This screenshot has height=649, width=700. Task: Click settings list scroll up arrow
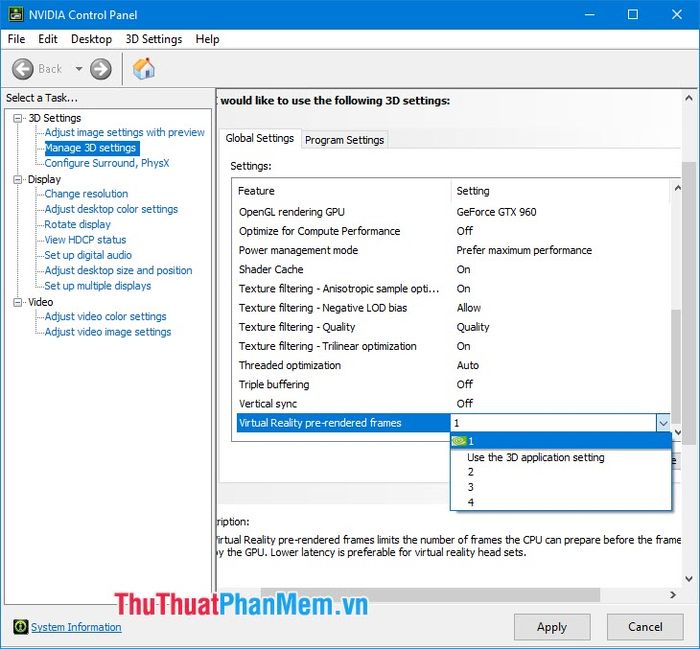(677, 188)
